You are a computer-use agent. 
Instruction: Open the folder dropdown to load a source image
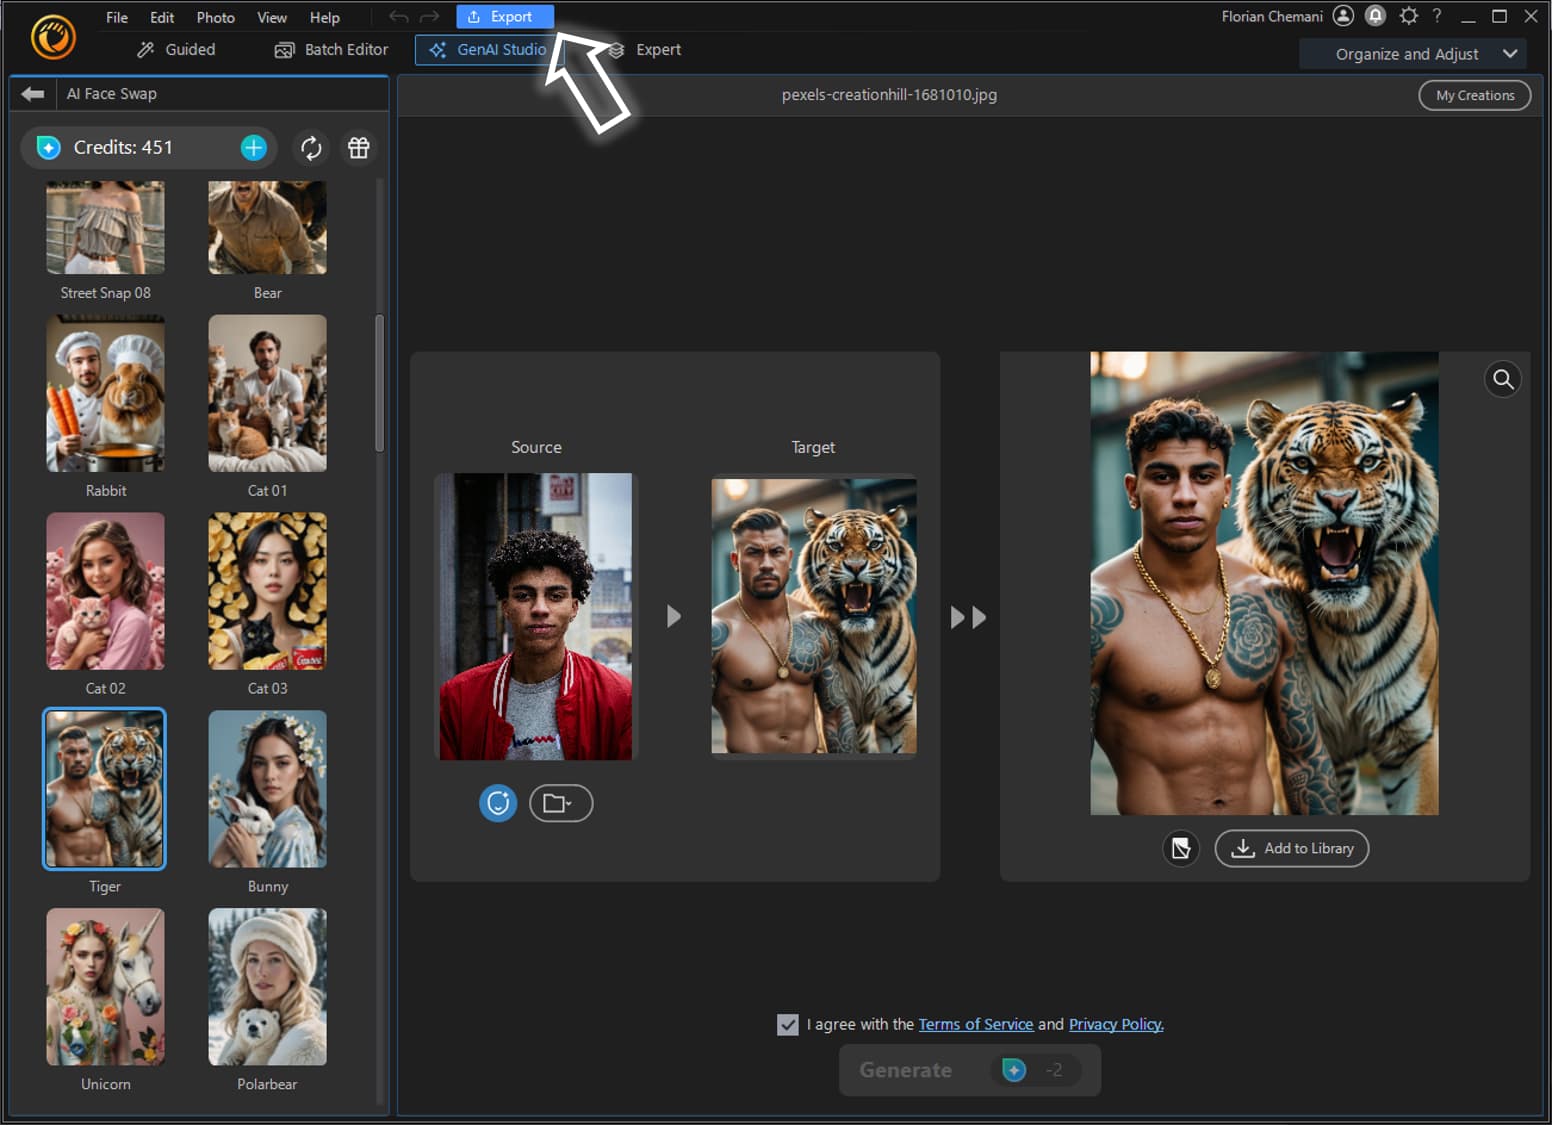click(560, 803)
